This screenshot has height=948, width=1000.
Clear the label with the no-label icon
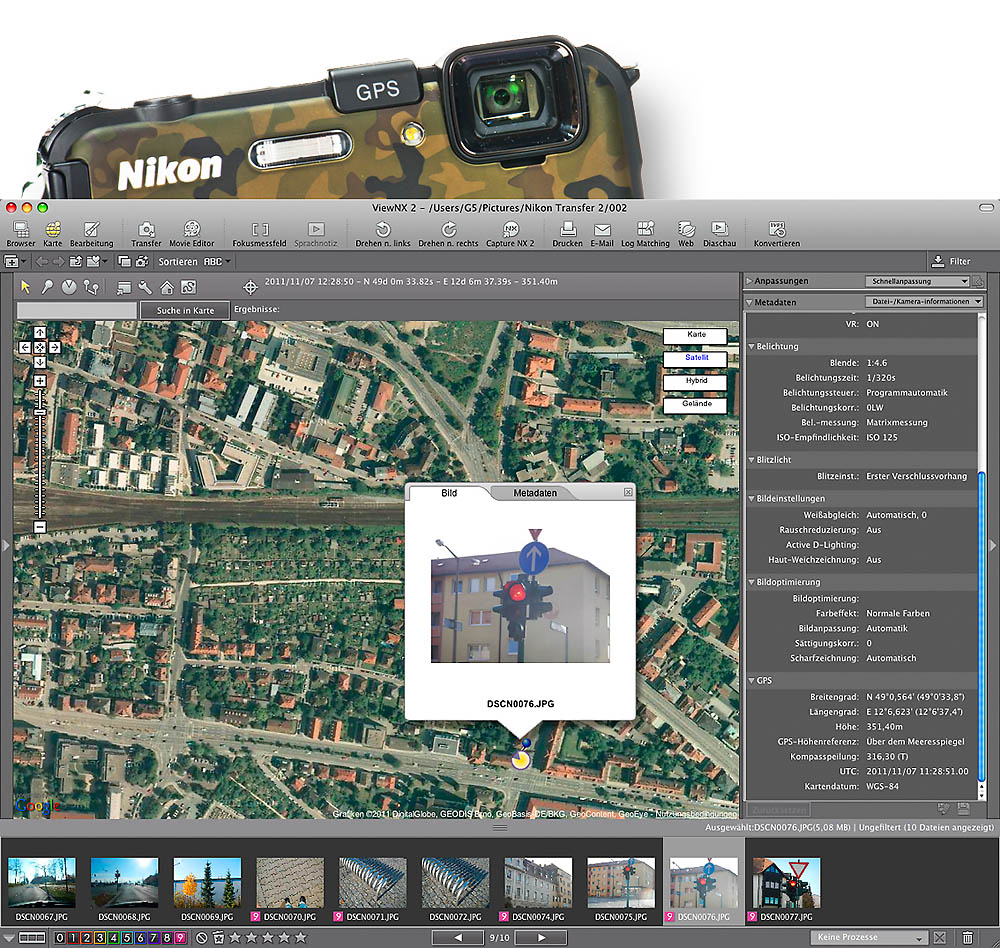202,937
